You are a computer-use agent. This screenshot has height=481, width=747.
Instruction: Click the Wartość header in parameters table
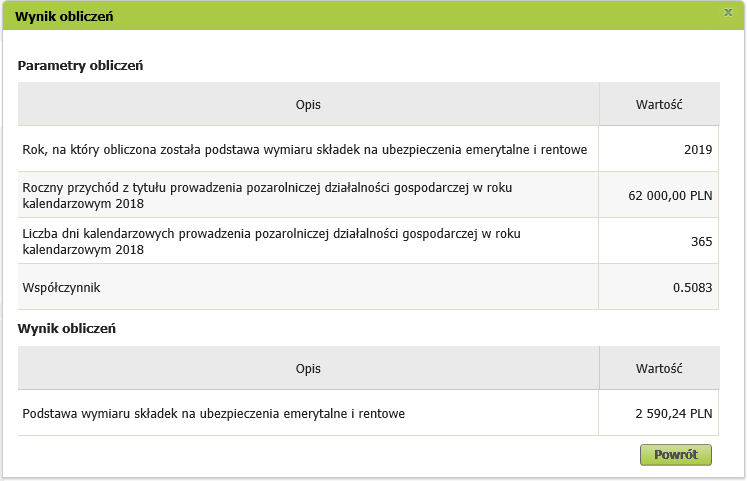pos(659,104)
